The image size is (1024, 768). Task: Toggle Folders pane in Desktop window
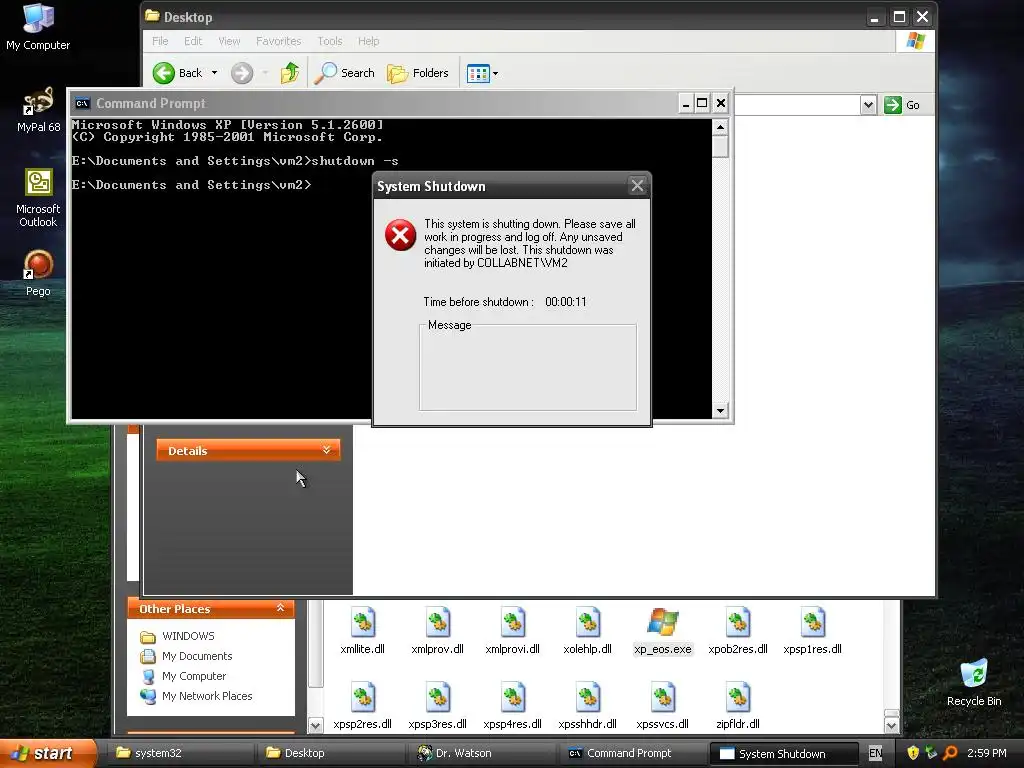pos(418,73)
